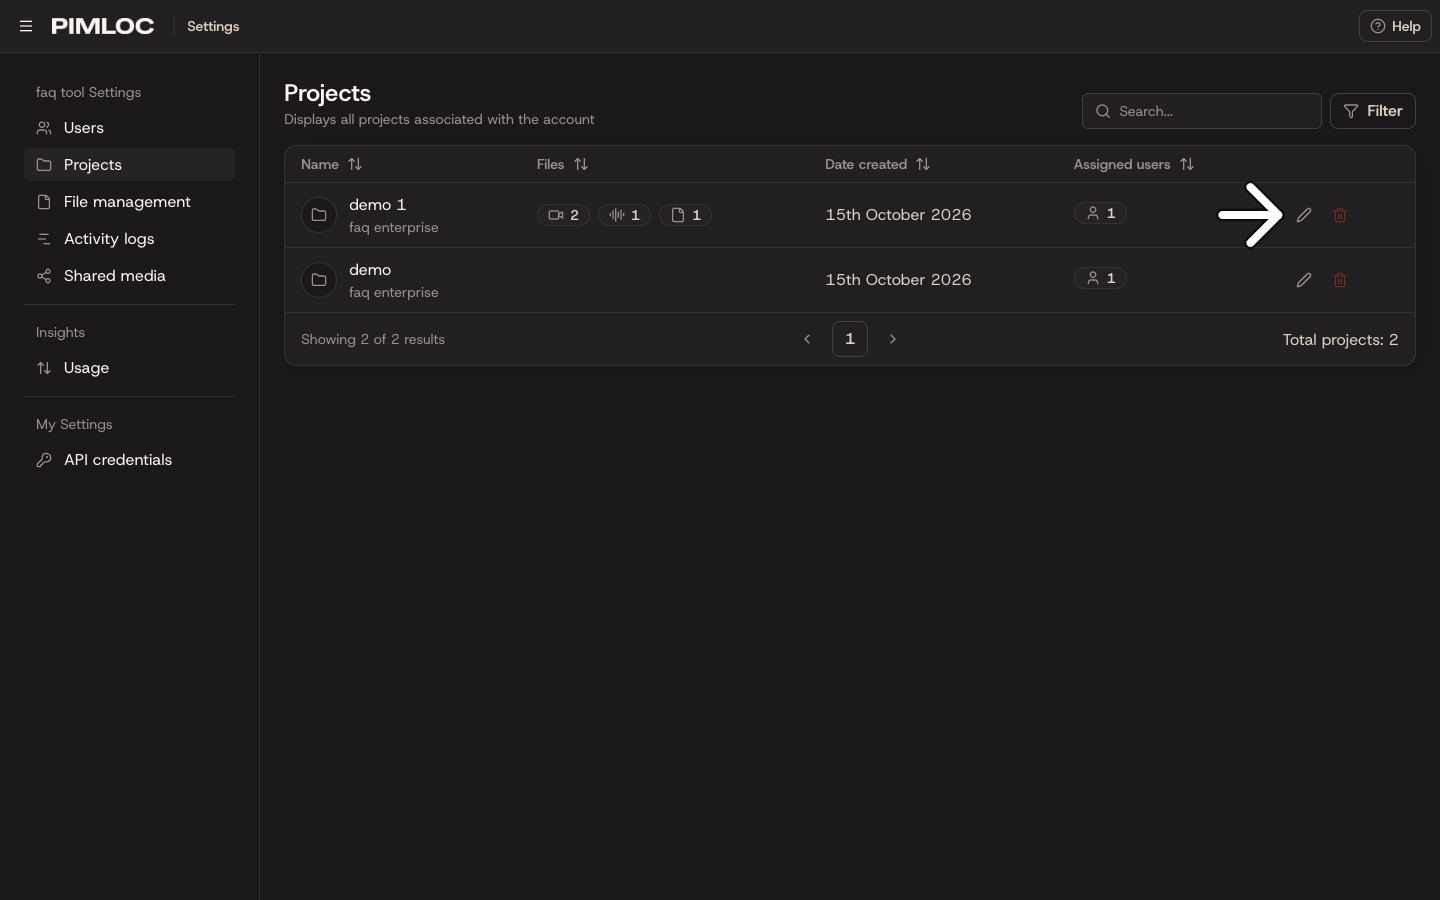Select page 1 in pagination
The height and width of the screenshot is (900, 1440).
[x=850, y=339]
